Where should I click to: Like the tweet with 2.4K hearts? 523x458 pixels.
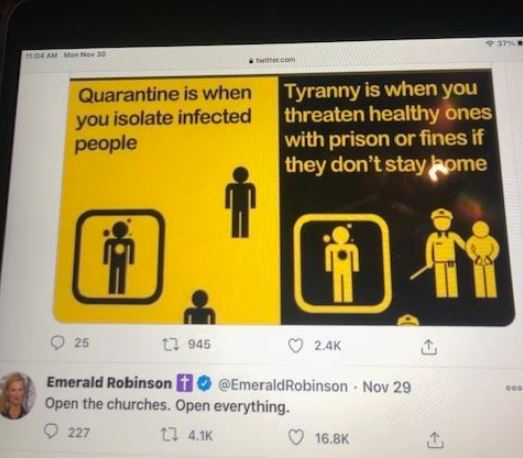pos(296,346)
